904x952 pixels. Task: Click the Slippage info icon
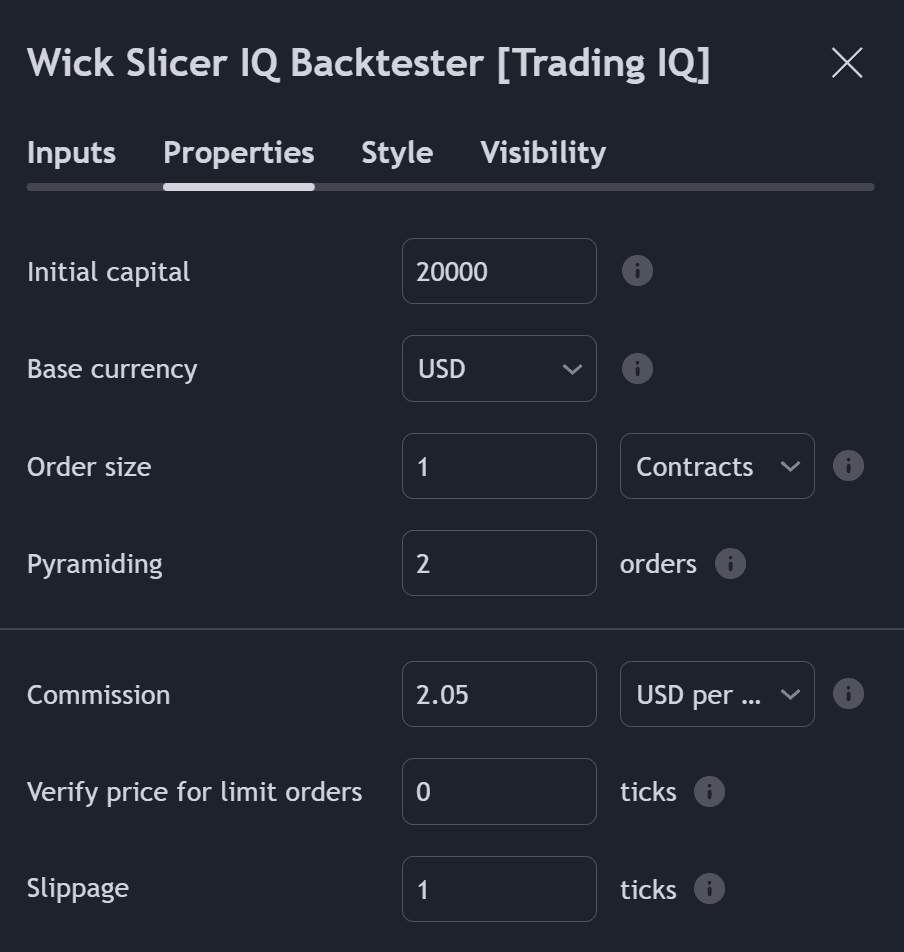click(709, 888)
